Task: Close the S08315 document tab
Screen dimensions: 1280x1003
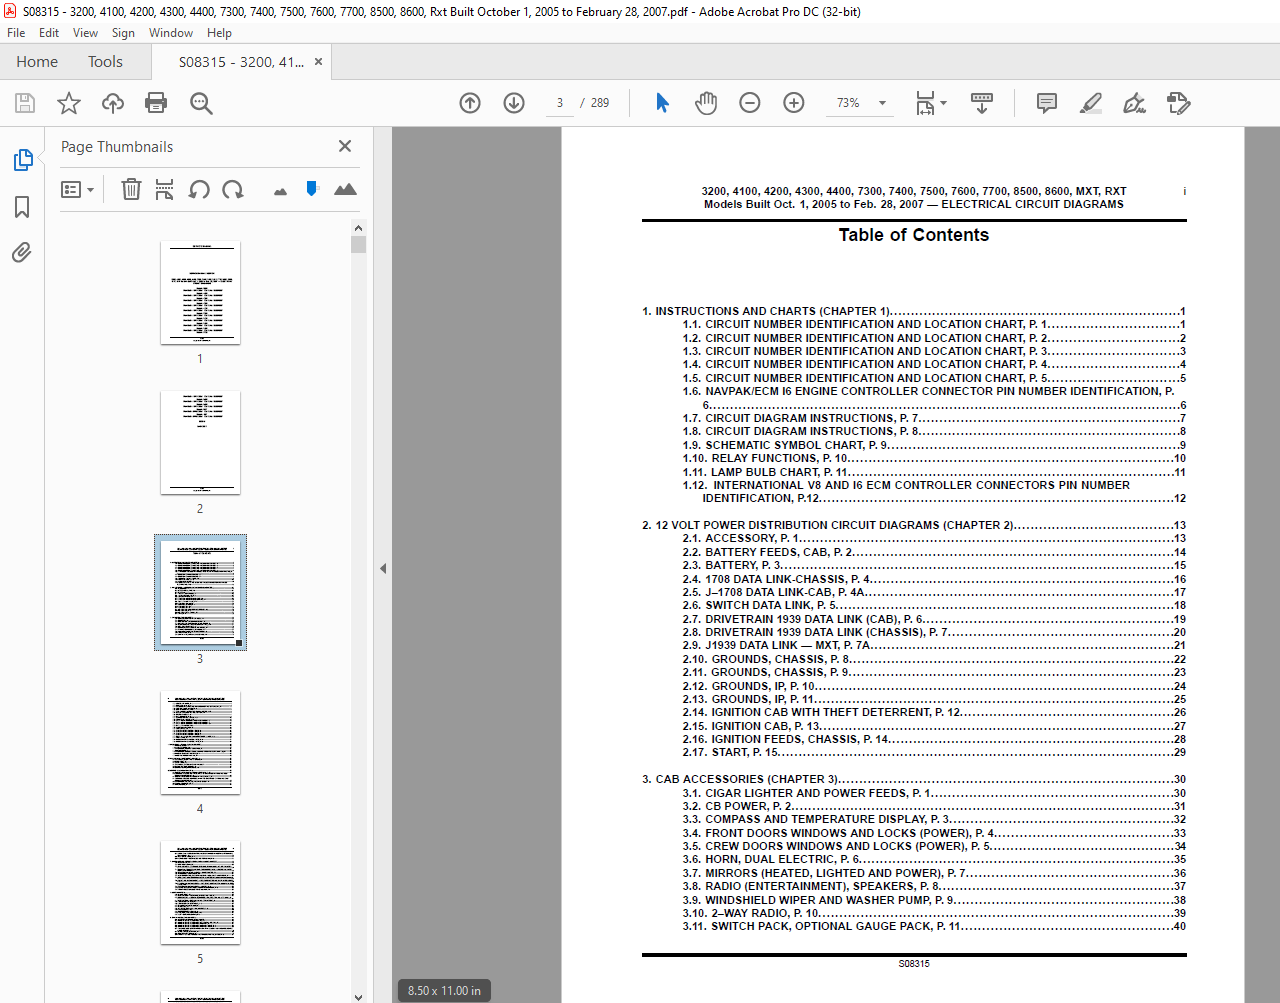Action: click(x=318, y=62)
